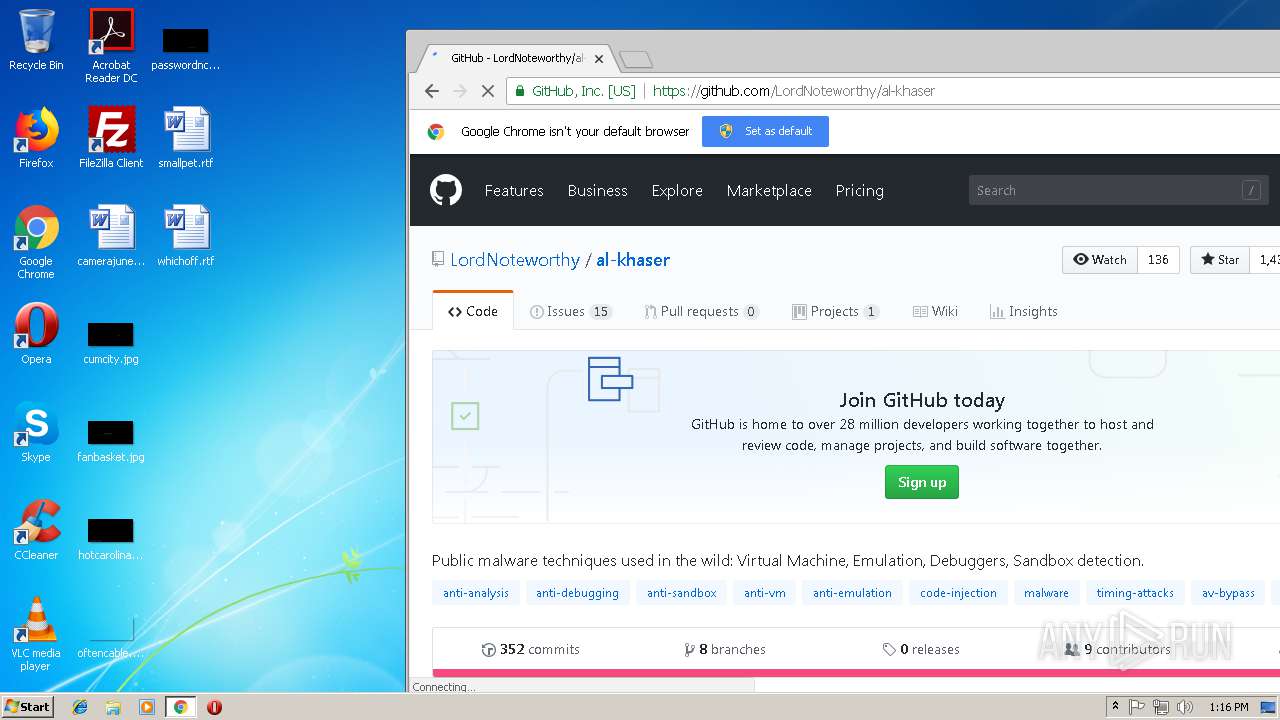Open the Start menu

click(28, 707)
